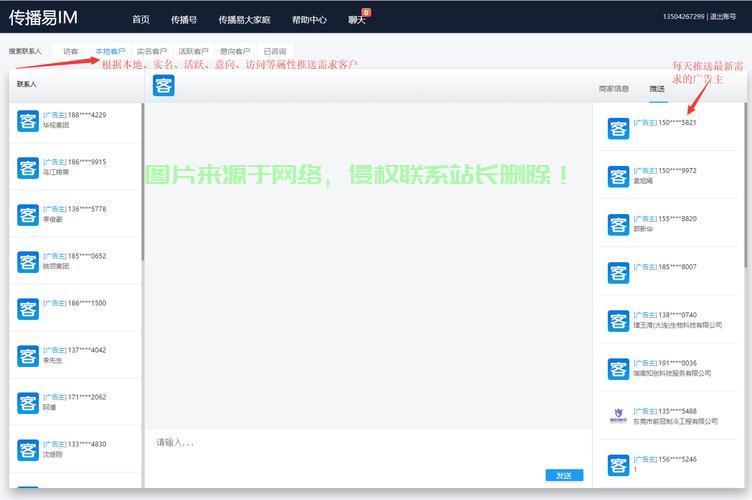Select the 136****5778 contact avatar

coord(28,215)
